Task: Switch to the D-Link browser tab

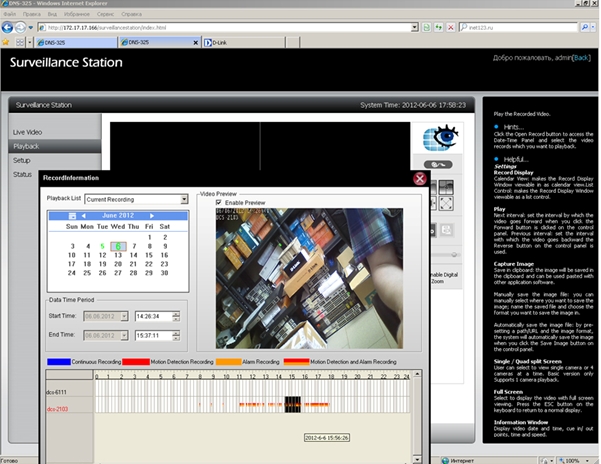Action: tap(214, 44)
